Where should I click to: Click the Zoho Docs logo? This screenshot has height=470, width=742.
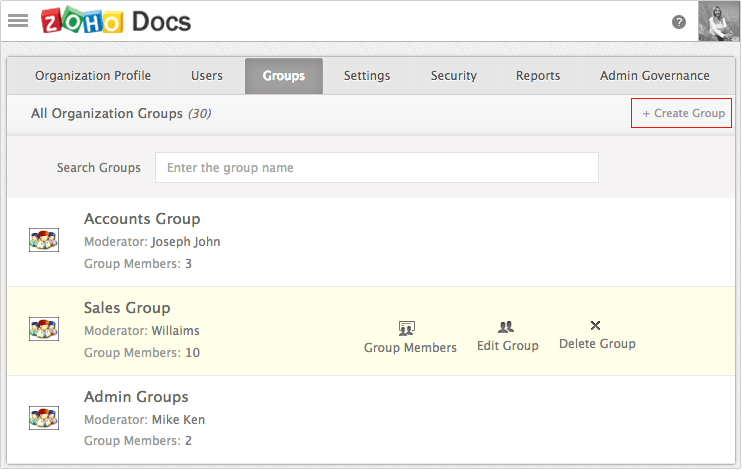click(116, 21)
